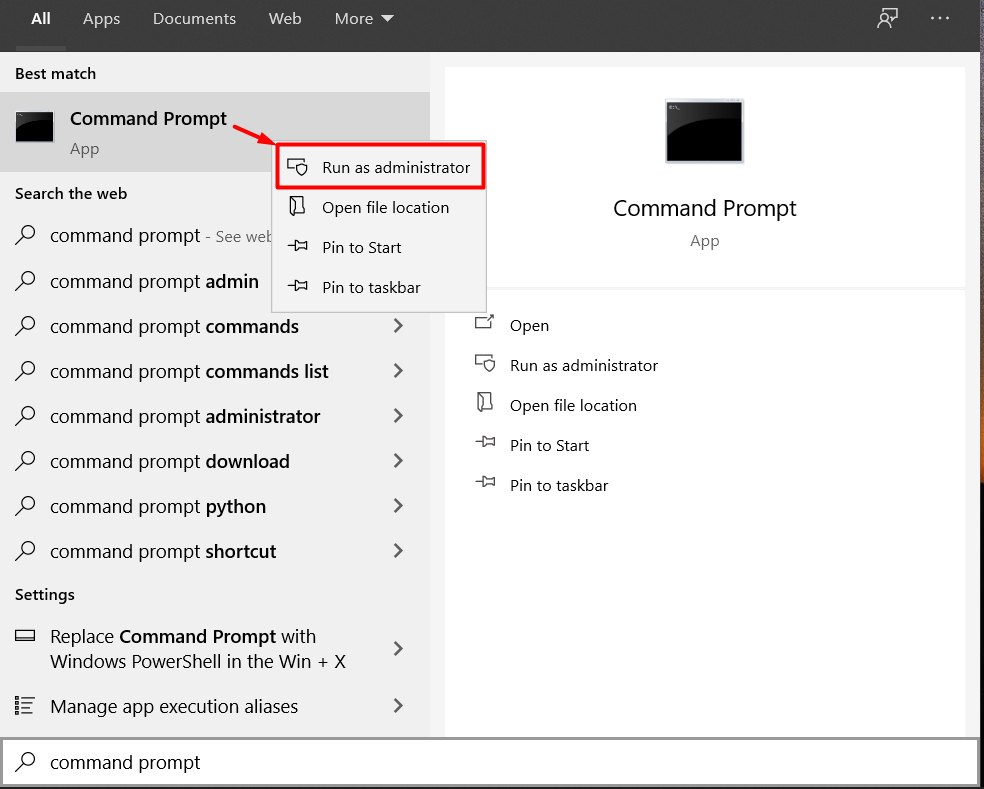
Task: Switch to the Web tab
Action: pyautogui.click(x=285, y=19)
